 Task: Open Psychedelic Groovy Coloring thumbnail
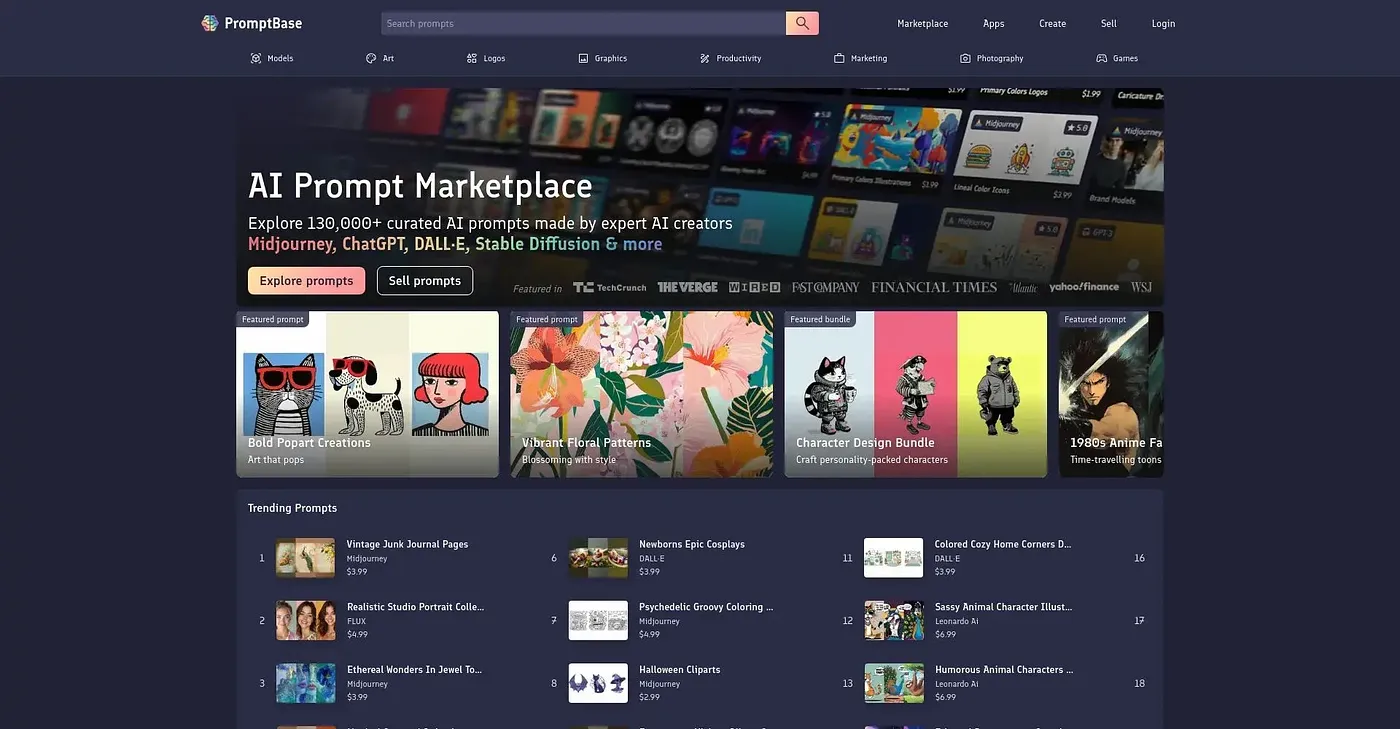(x=598, y=621)
